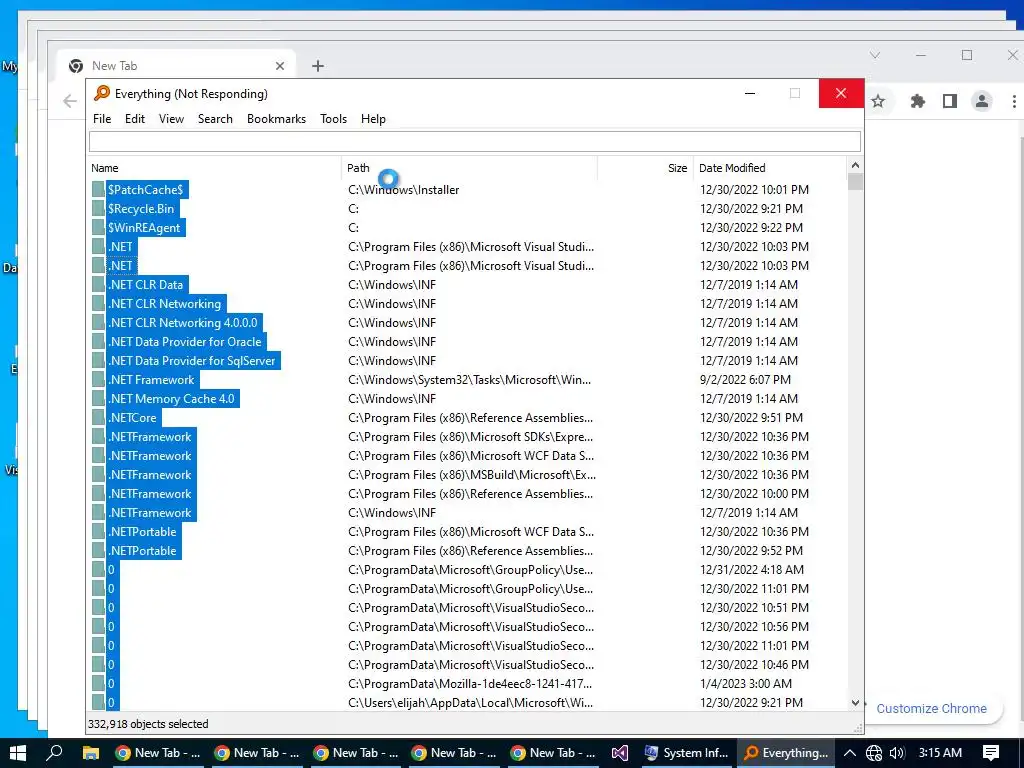Click the vertical scrollbar thumb in results
Screen dimensions: 1024x768
[x=855, y=182]
